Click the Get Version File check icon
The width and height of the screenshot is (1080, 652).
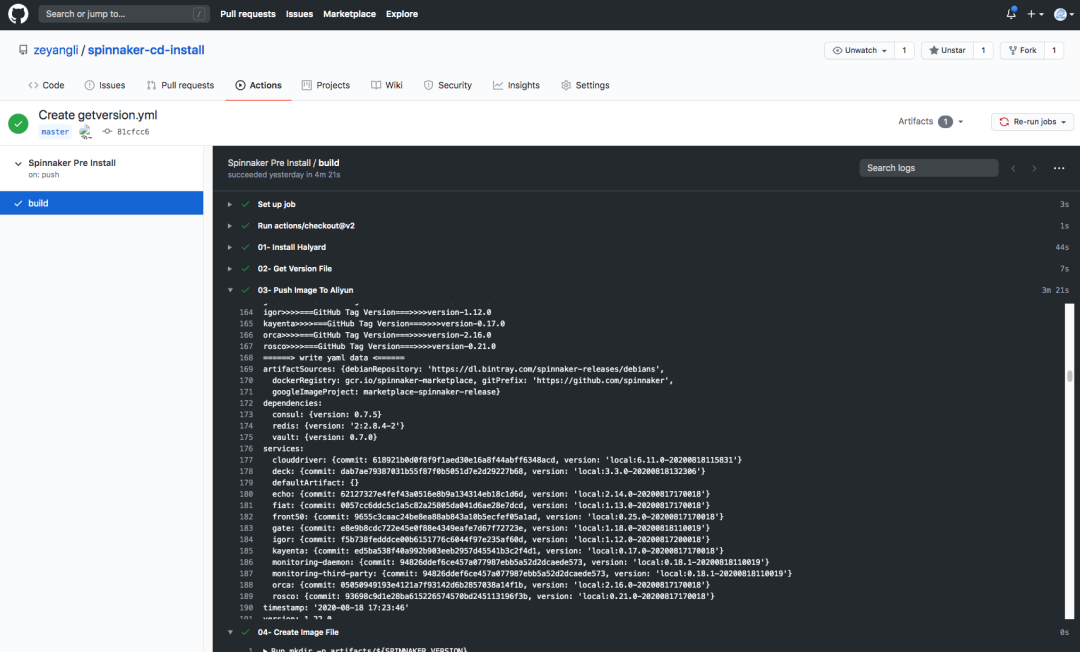point(245,269)
